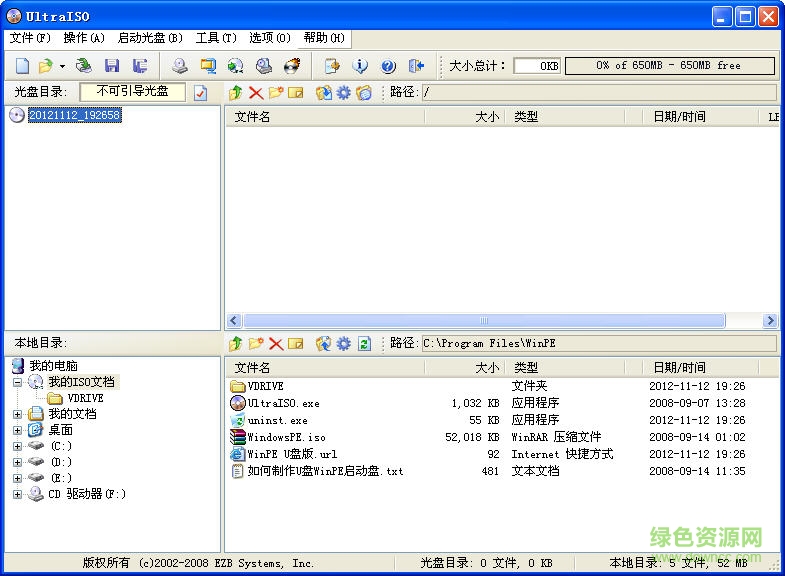Expand the 桌面 tree node
Image resolution: width=785 pixels, height=576 pixels.
17,430
